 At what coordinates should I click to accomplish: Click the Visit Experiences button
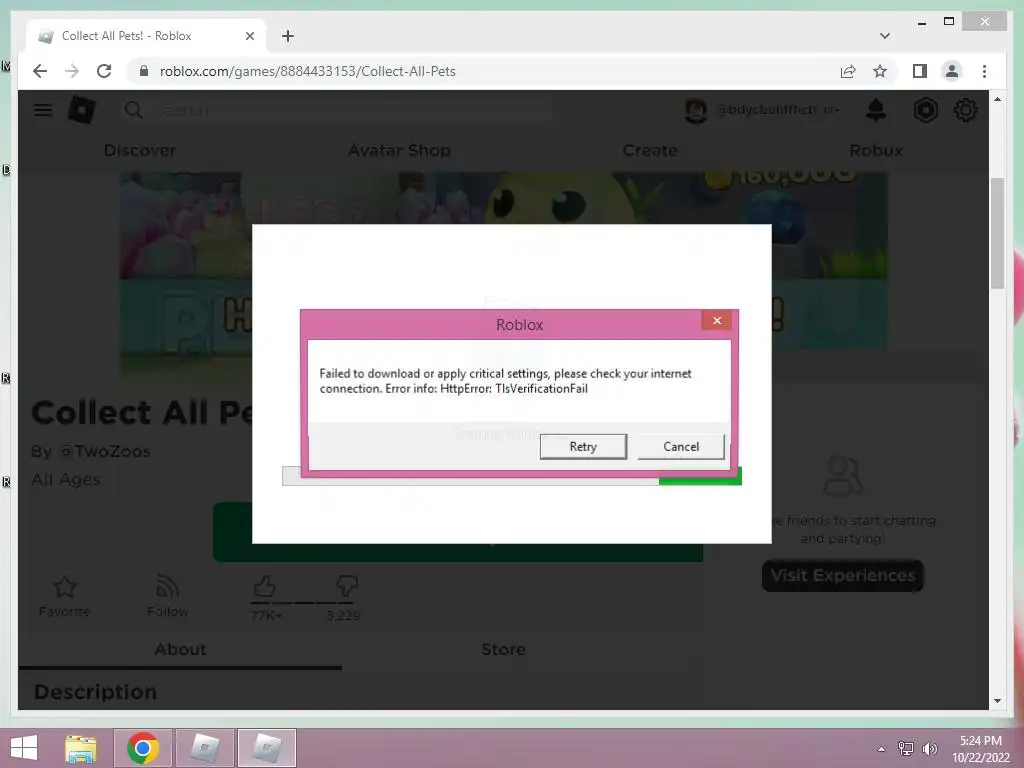842,575
